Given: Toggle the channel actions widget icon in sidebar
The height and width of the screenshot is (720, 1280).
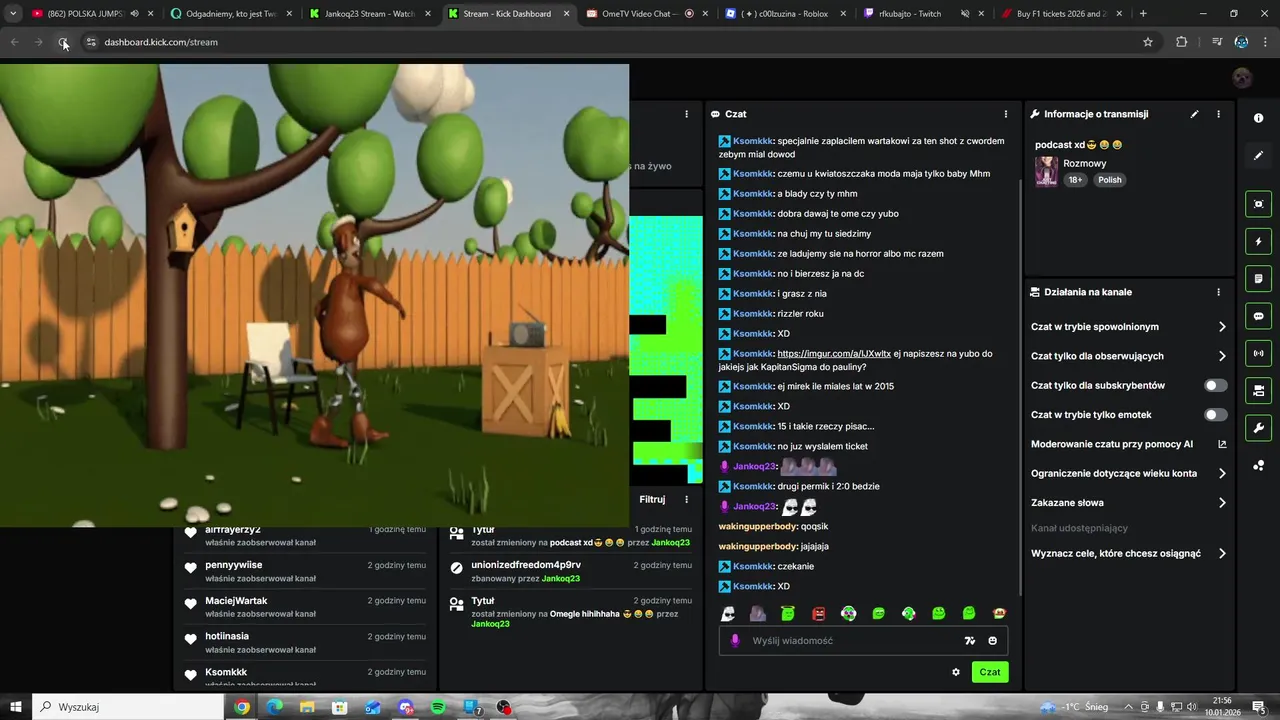Looking at the screenshot, I should (1258, 390).
